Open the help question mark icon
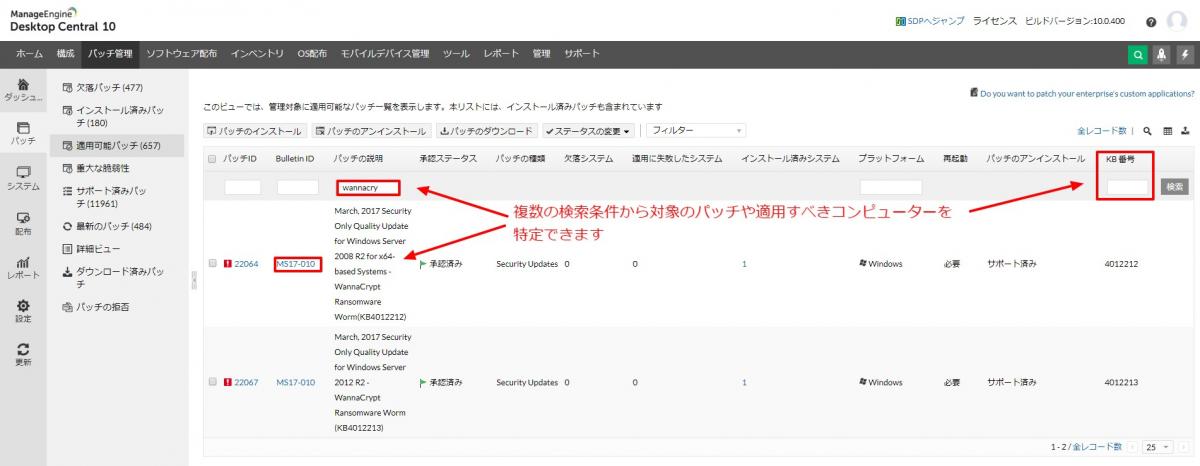Screen dimensions: 1200x466 point(1151,22)
